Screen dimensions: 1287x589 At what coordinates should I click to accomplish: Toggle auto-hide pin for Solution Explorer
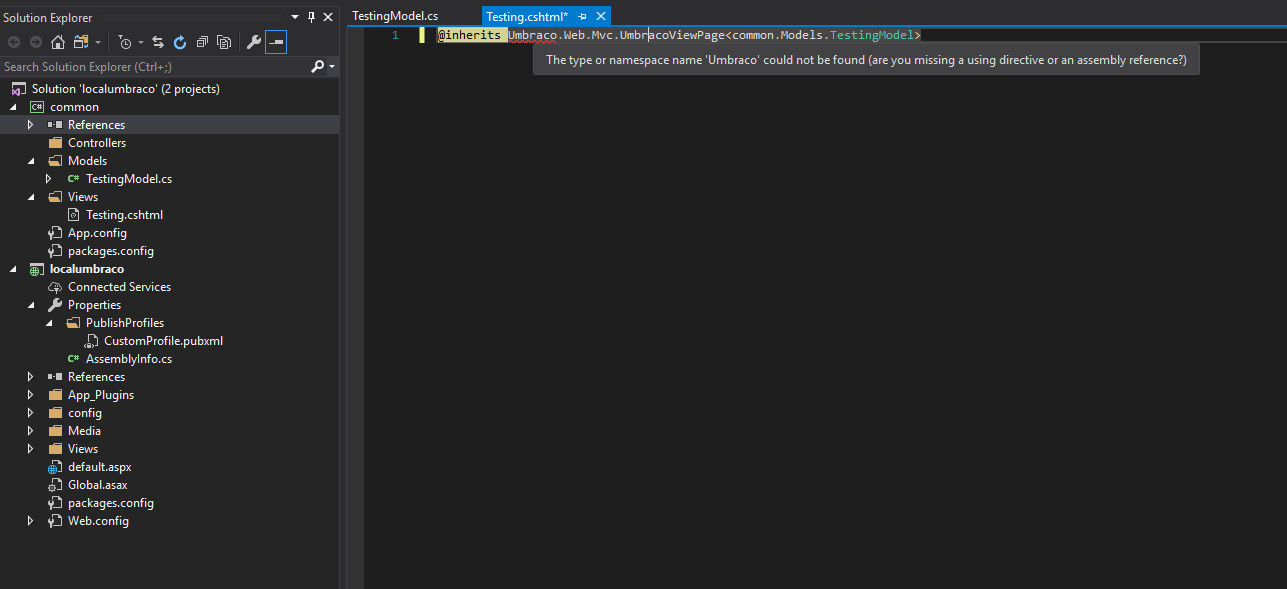point(312,17)
